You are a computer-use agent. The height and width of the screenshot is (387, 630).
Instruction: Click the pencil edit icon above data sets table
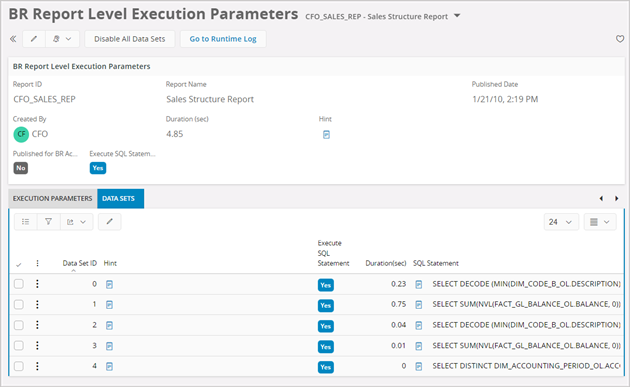click(x=109, y=222)
